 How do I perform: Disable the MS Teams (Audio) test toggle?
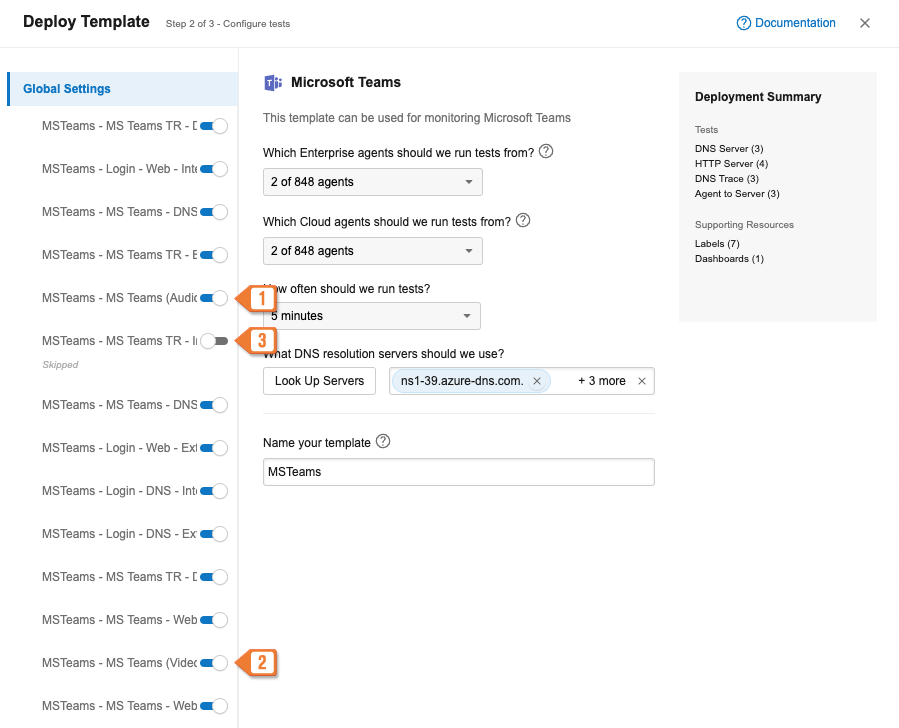click(214, 298)
